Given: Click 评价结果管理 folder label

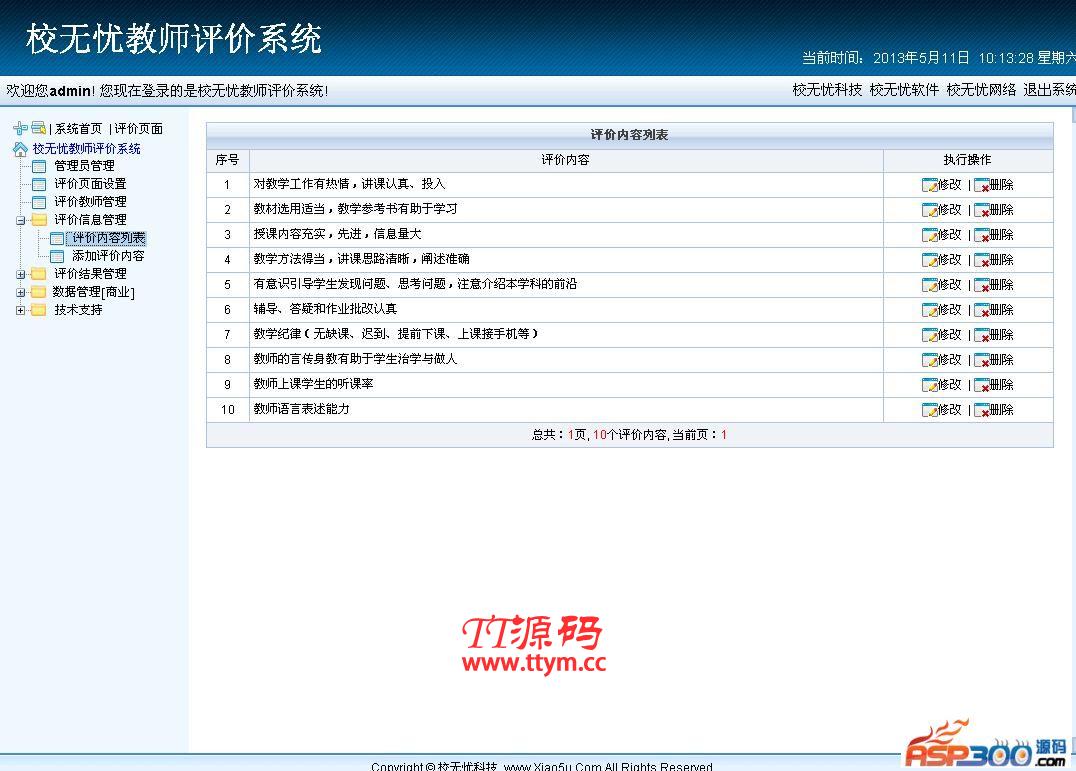Looking at the screenshot, I should point(90,274).
